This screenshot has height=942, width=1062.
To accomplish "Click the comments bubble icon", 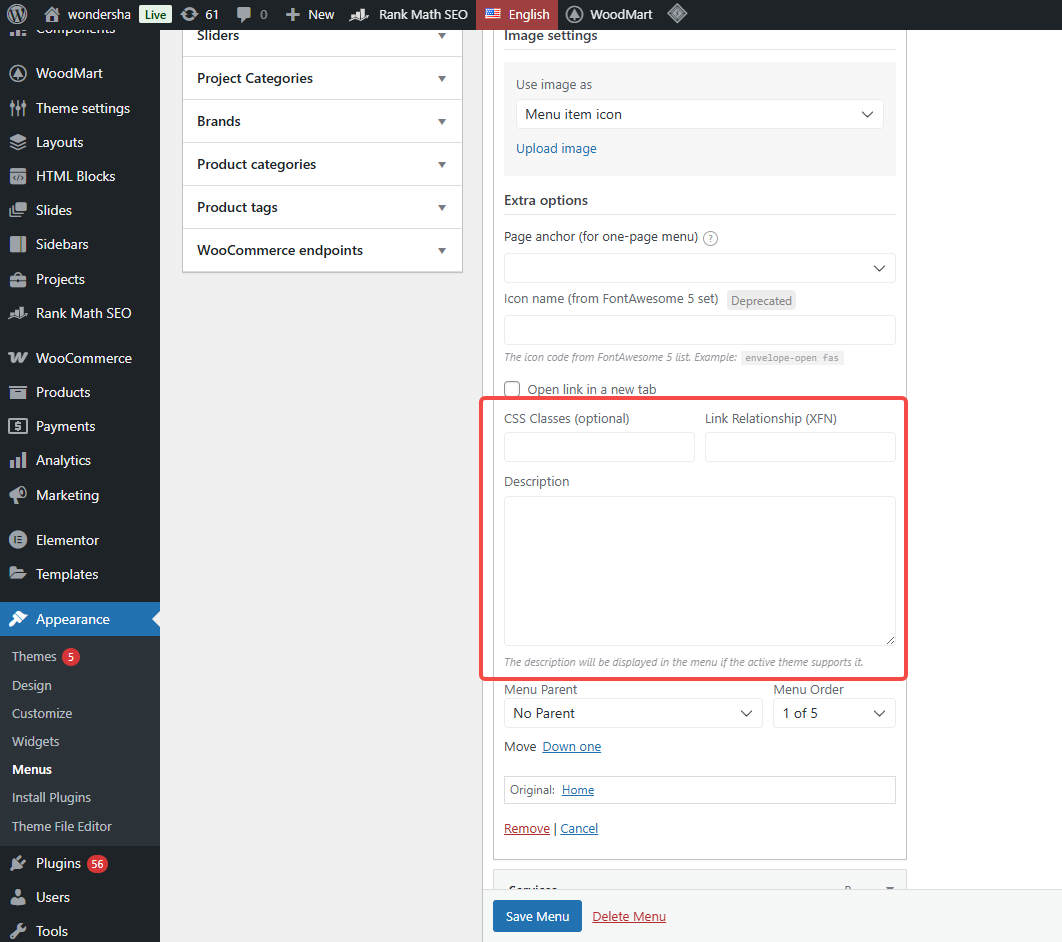I will [x=244, y=14].
